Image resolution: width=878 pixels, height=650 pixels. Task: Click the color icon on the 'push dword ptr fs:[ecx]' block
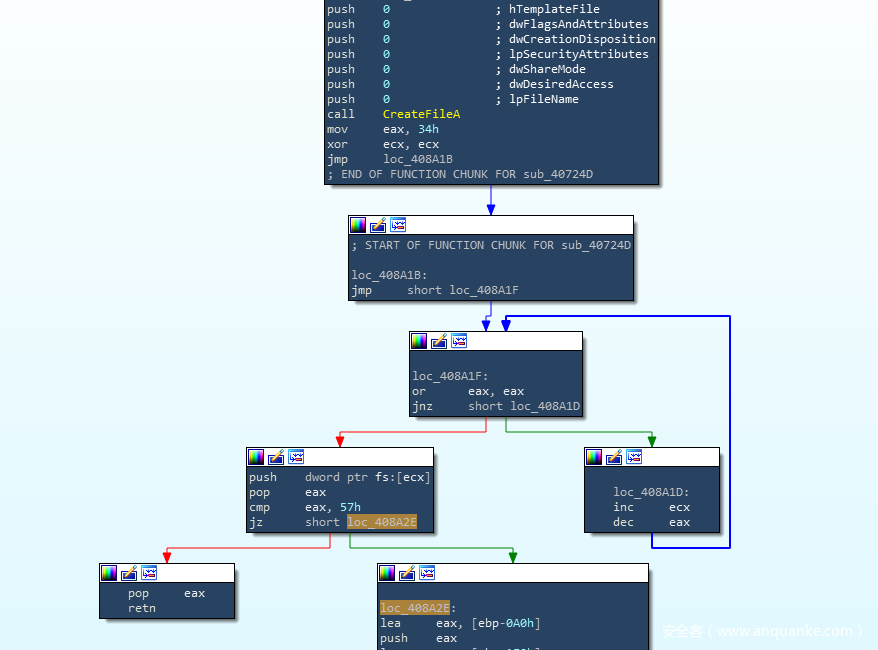click(256, 457)
